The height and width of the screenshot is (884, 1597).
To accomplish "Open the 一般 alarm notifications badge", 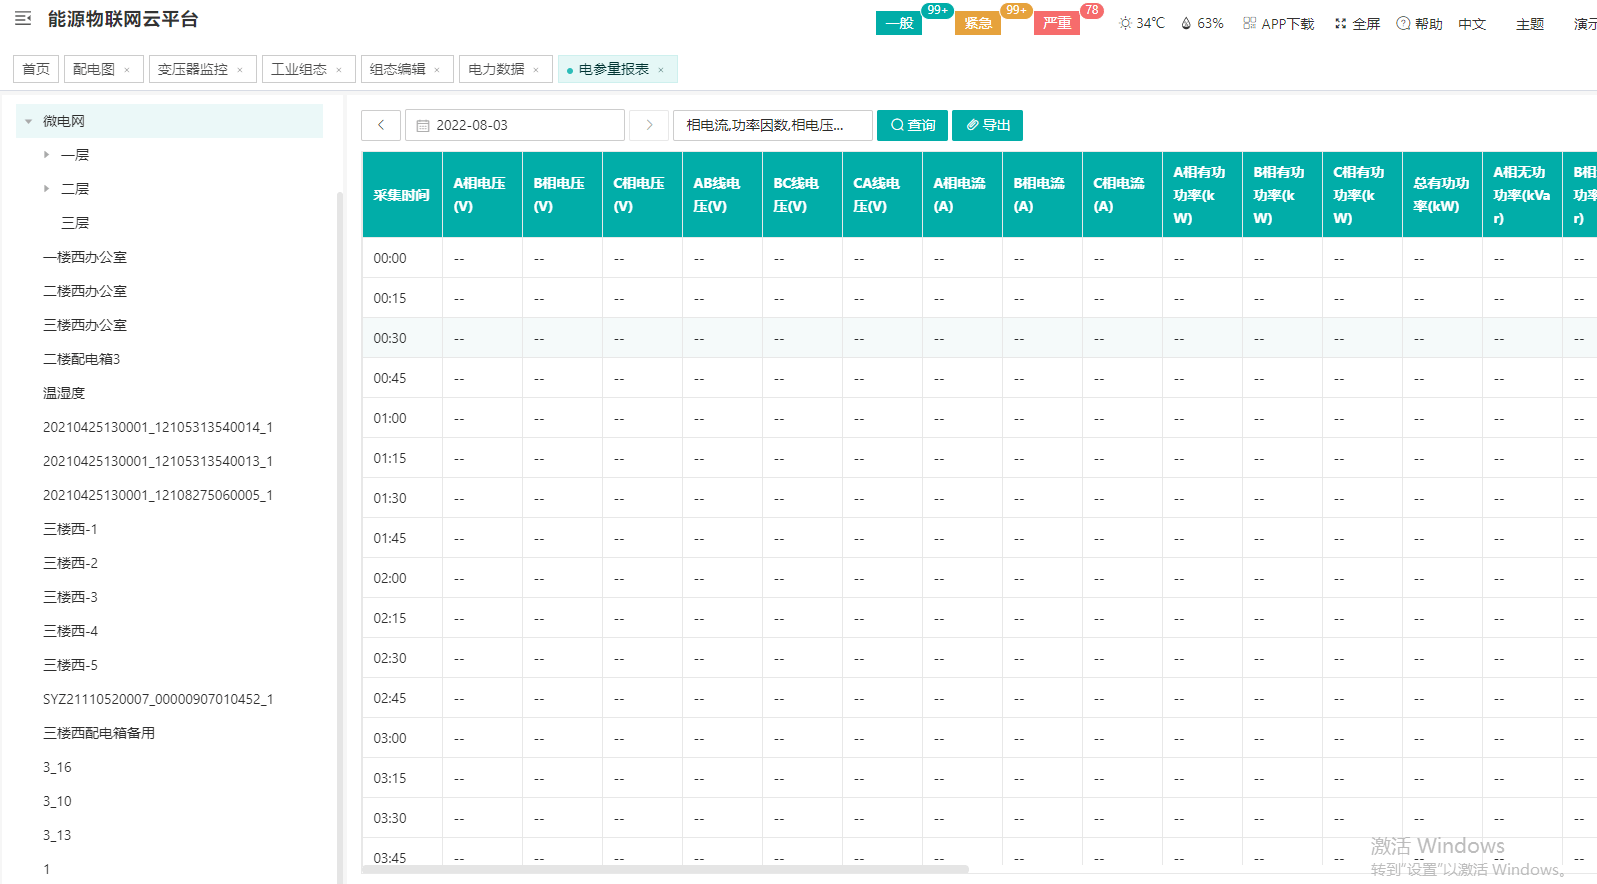I will point(899,23).
